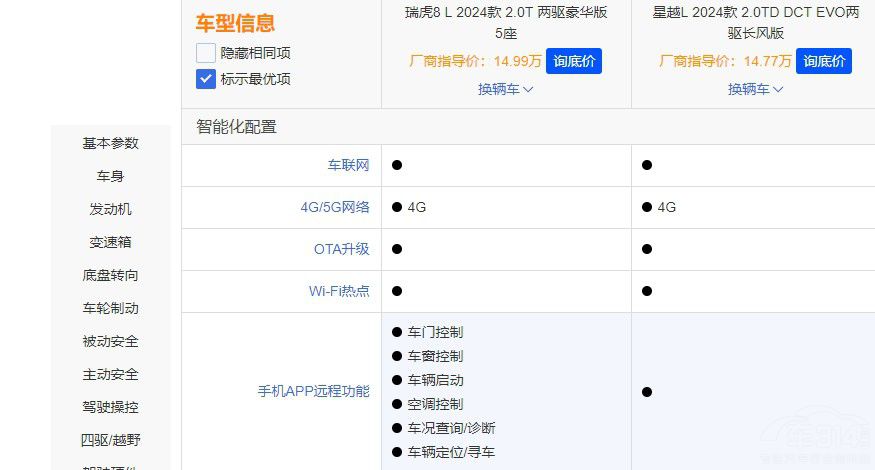Click 询底价 button for 瑞虎8 L
875x470 pixels.
click(x=574, y=61)
